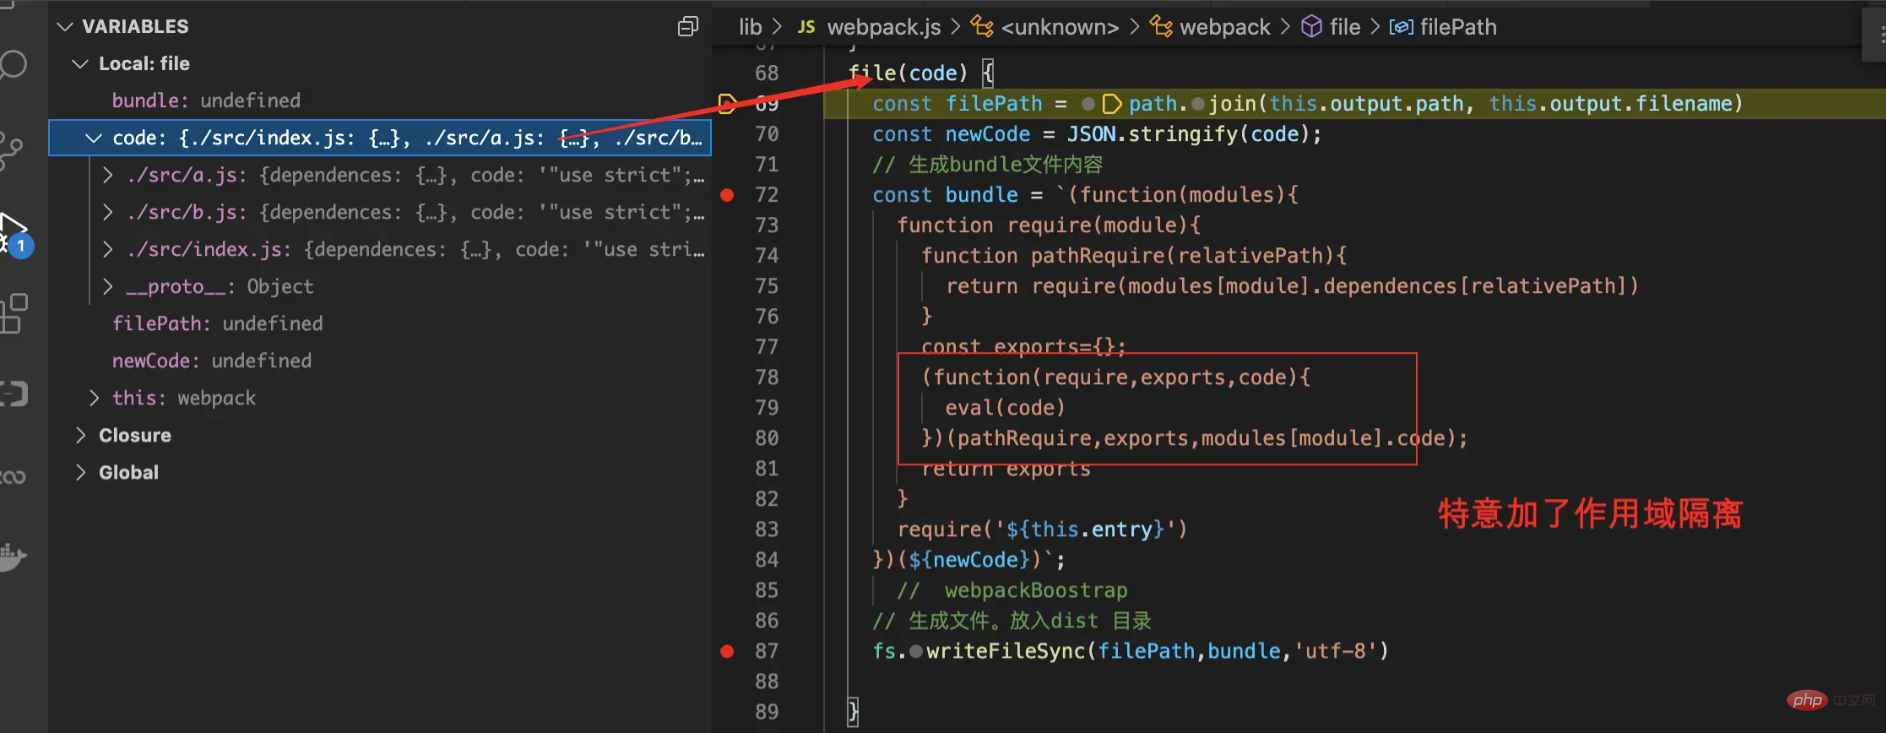Click the JS file icon in breadcrumb
1886x733 pixels.
tap(806, 27)
